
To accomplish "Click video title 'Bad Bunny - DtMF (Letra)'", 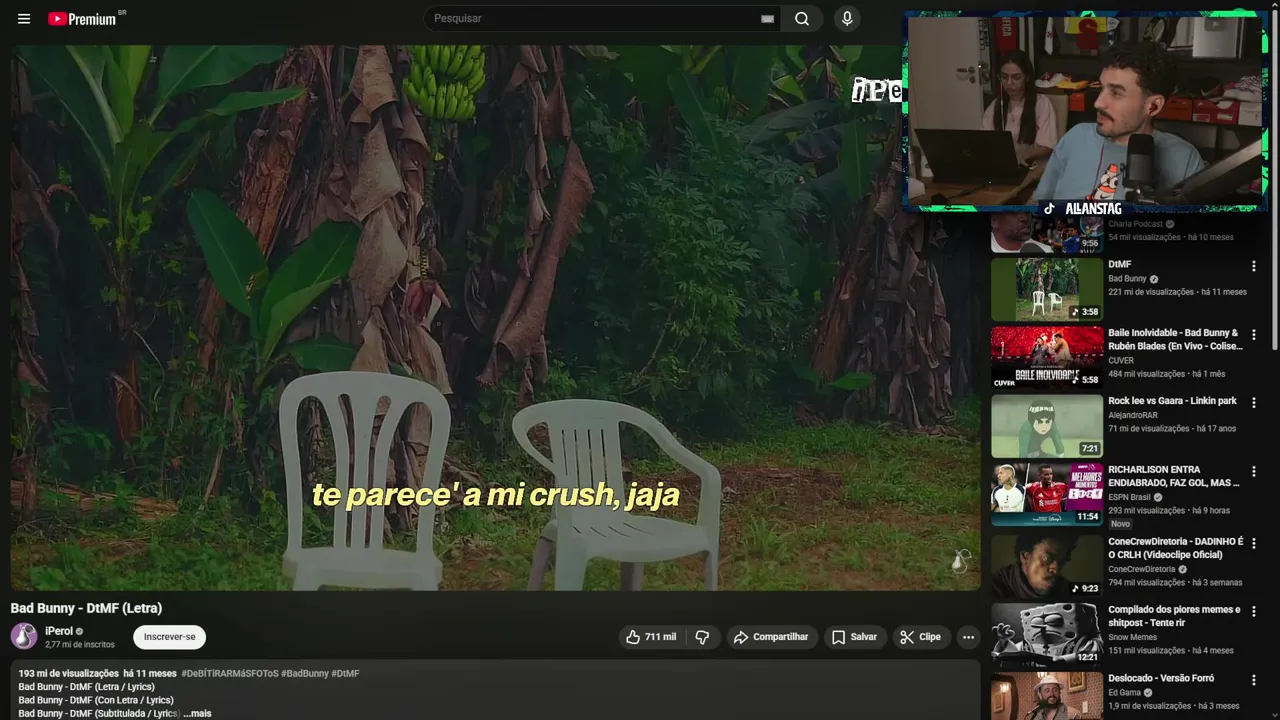I will click(86, 608).
